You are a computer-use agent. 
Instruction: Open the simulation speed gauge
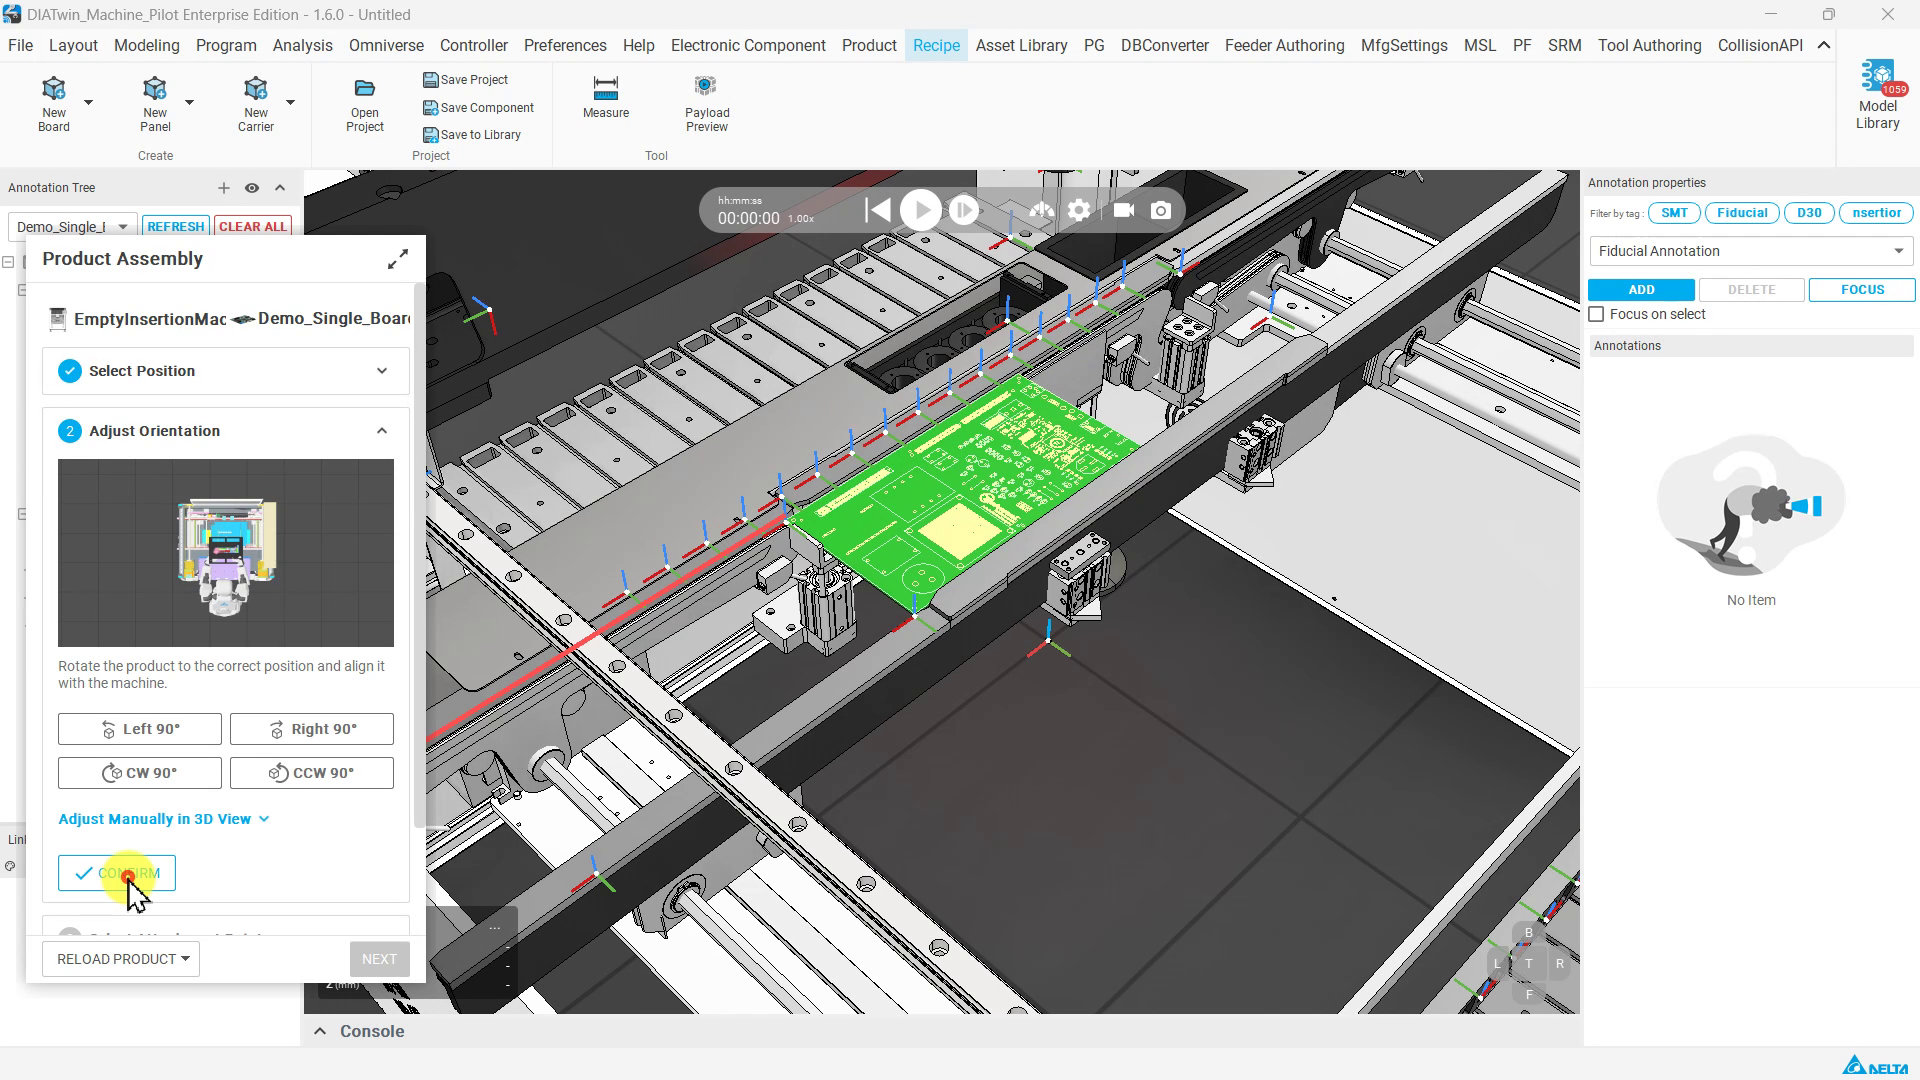pyautogui.click(x=1042, y=211)
